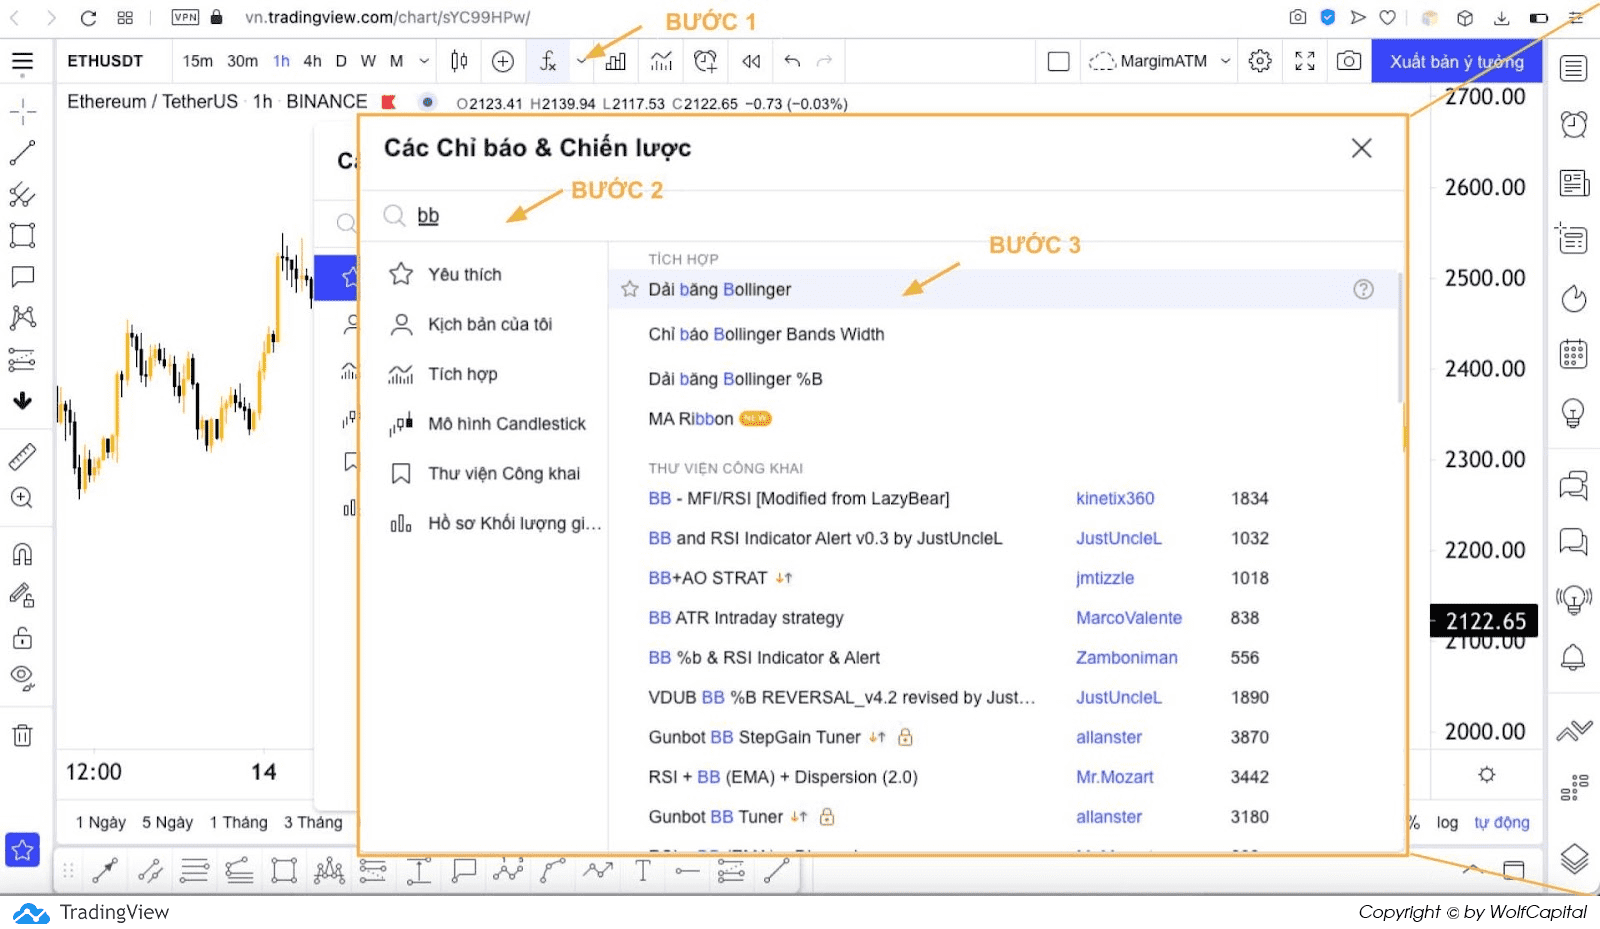Click the bb indicator search field

point(880,215)
